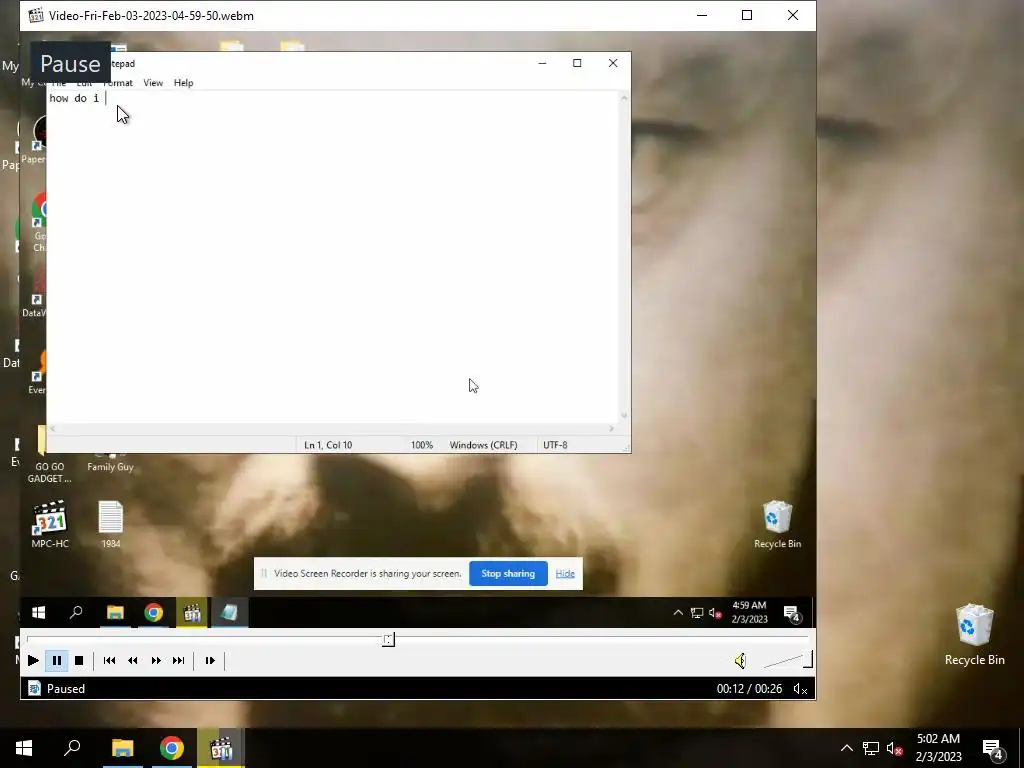This screenshot has height=768, width=1024.
Task: Open Windows search from the real taskbar
Action: tap(72, 748)
